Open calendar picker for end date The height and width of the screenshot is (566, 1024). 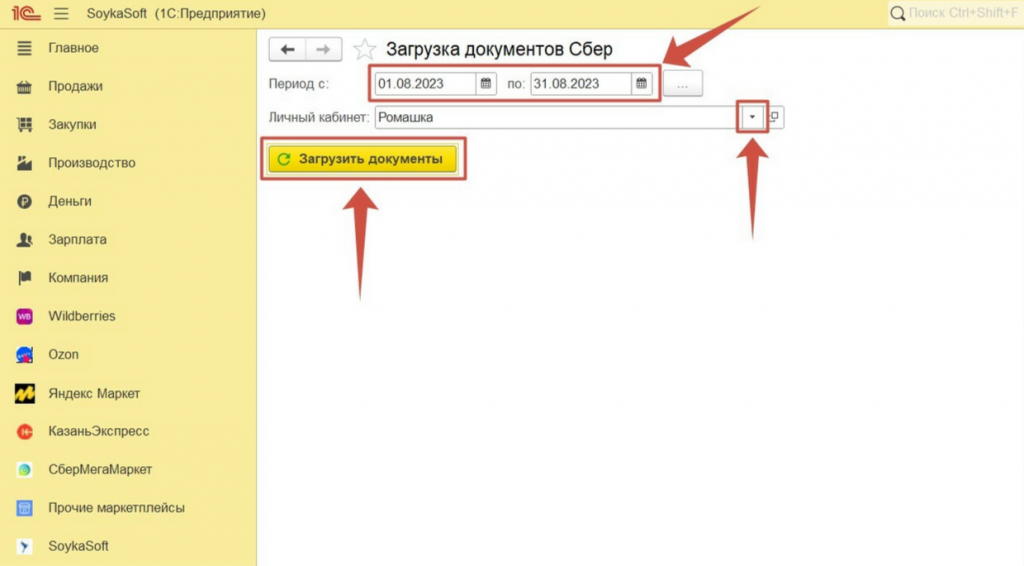click(642, 84)
